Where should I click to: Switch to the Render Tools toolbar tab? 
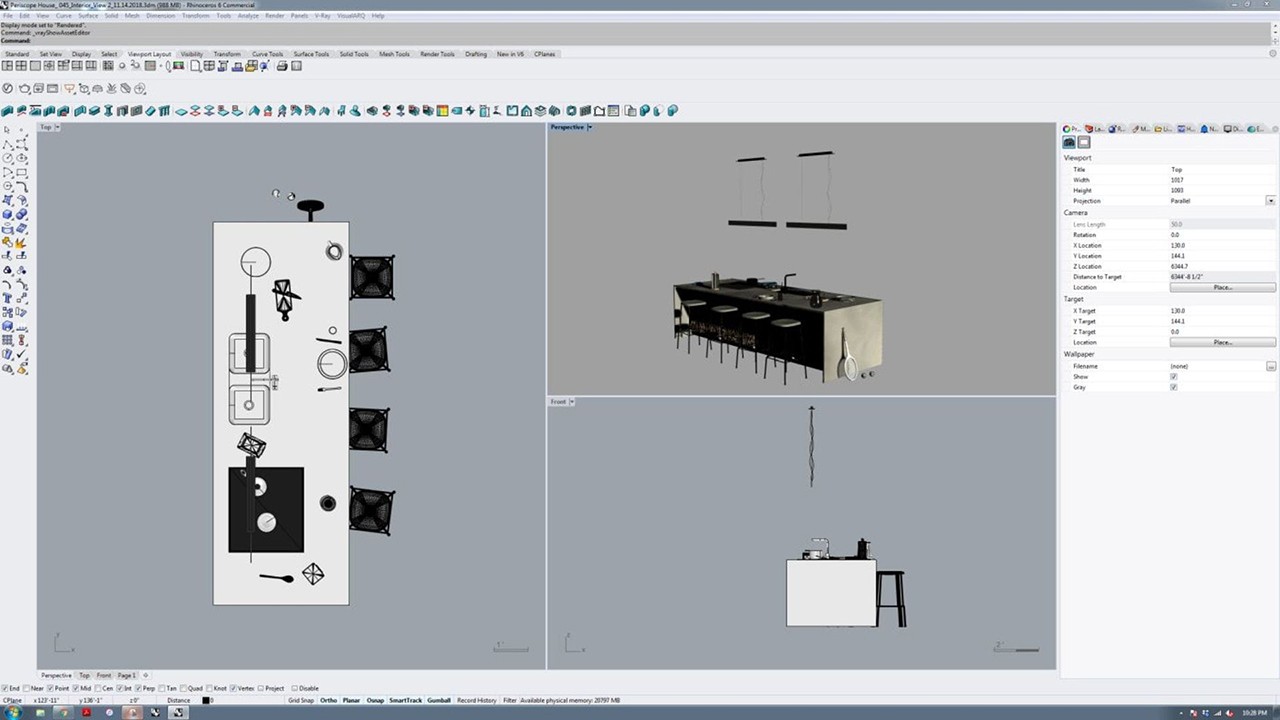point(437,54)
